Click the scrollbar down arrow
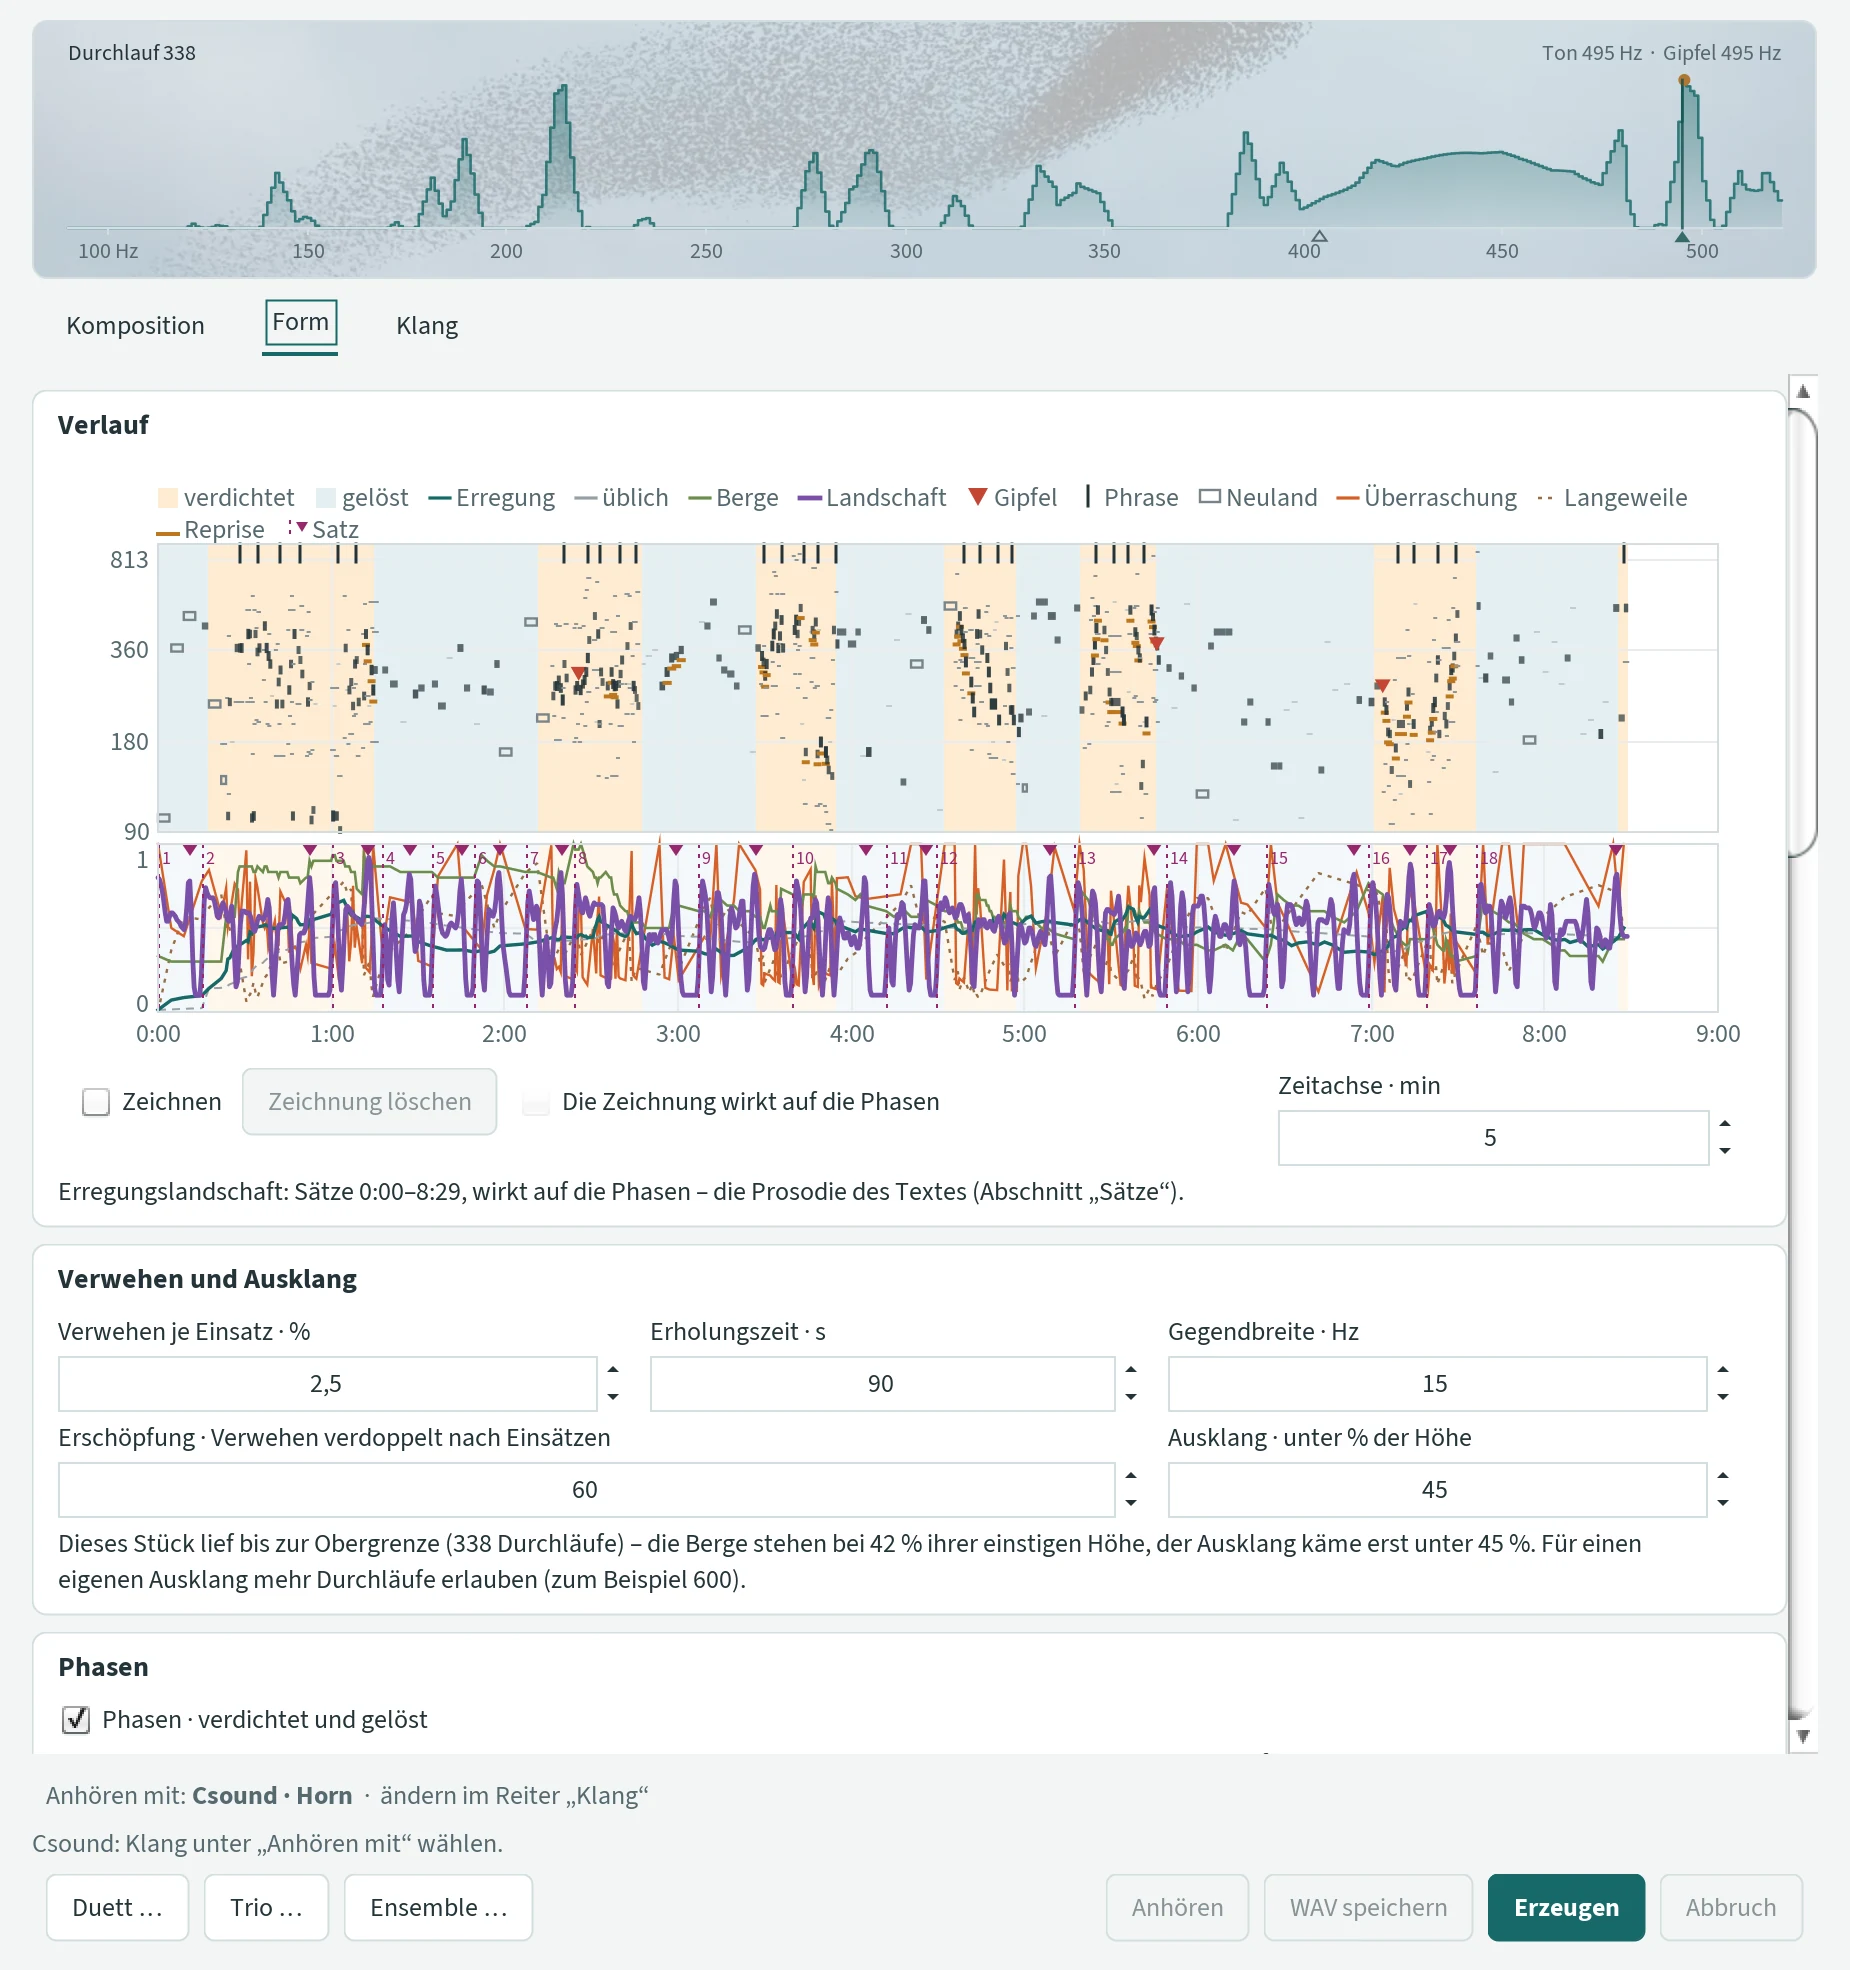Image resolution: width=1850 pixels, height=1970 pixels. 1803,1737
